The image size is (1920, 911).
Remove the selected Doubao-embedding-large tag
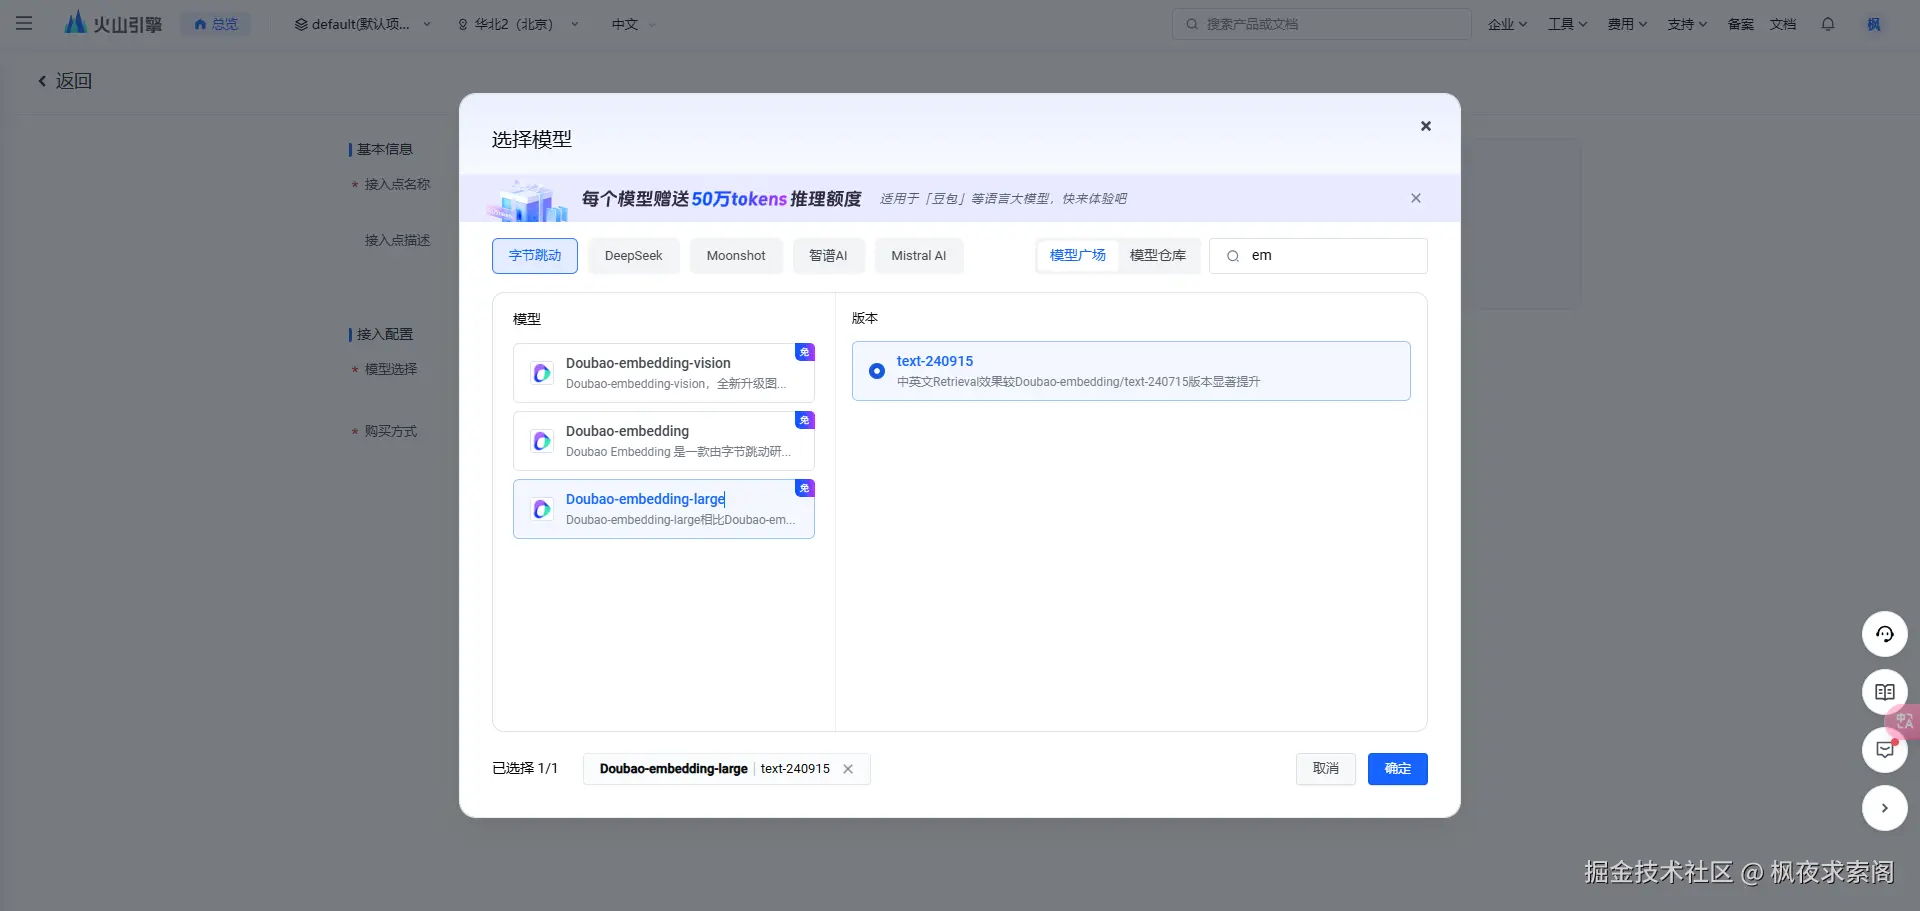[848, 769]
